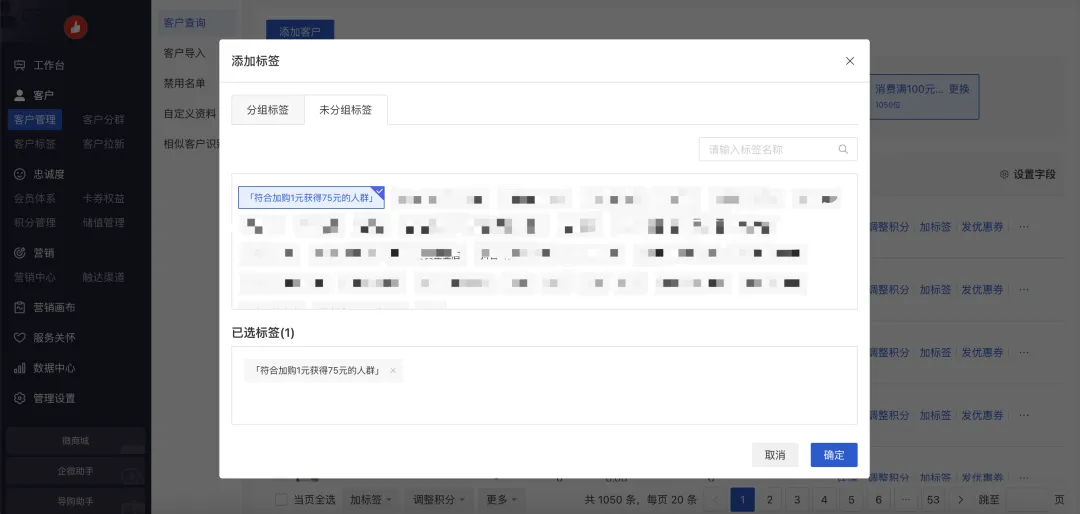Image resolution: width=1080 pixels, height=514 pixels.
Task: Switch to the 分组标签 tab
Action: (268, 110)
